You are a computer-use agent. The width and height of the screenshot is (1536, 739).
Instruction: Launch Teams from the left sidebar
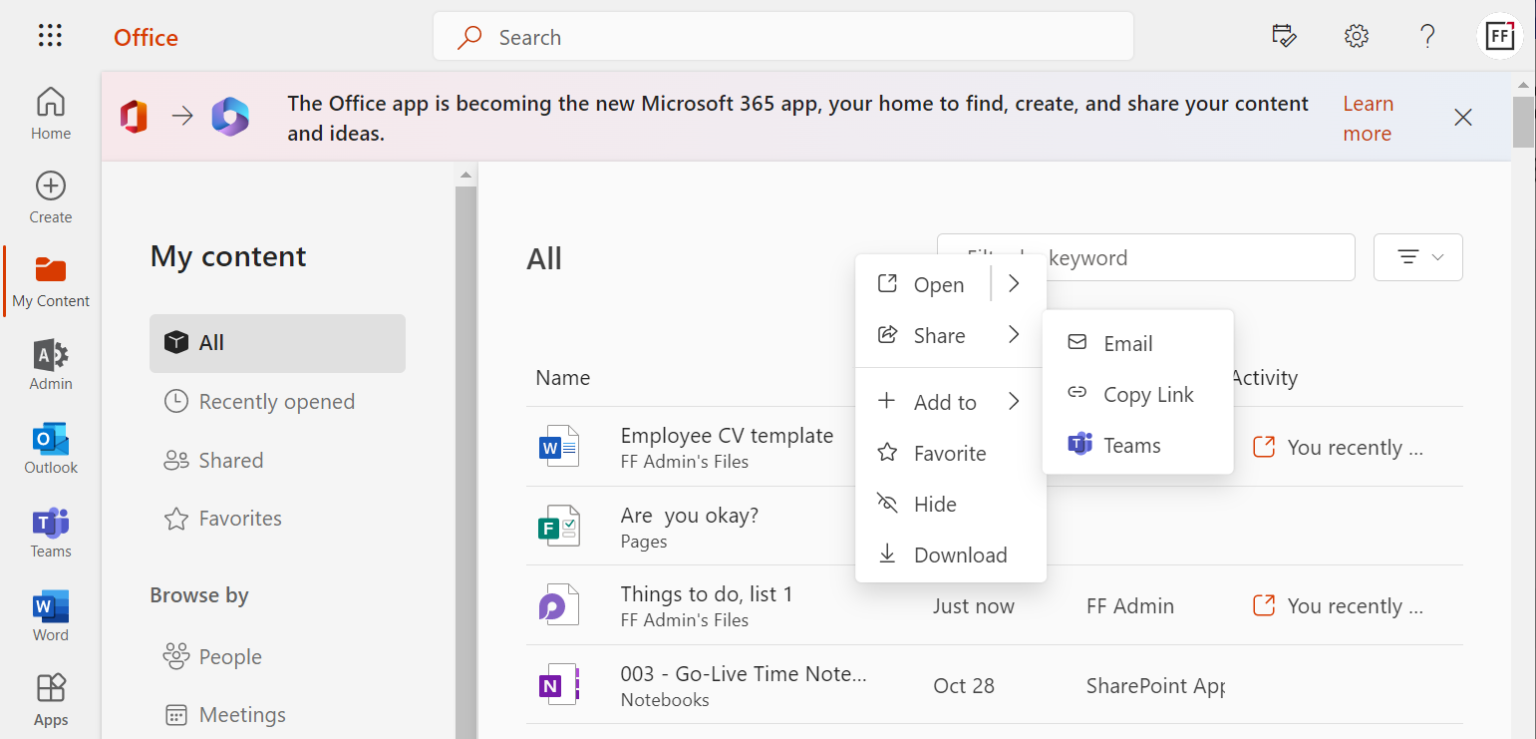[51, 532]
